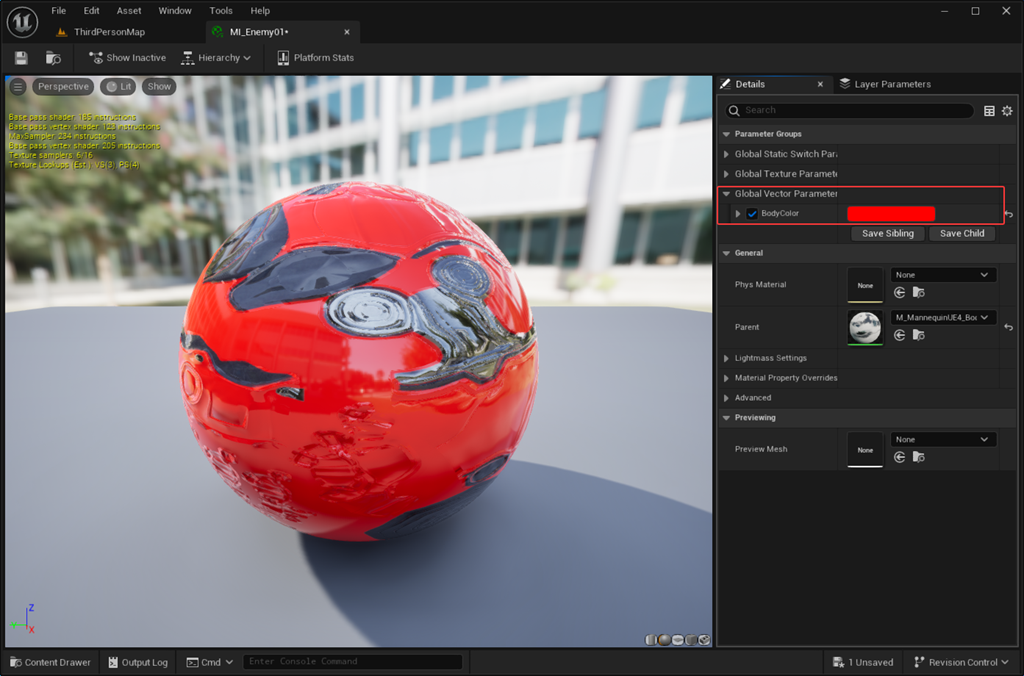
Task: Expand the Advanced section
Action: [726, 398]
